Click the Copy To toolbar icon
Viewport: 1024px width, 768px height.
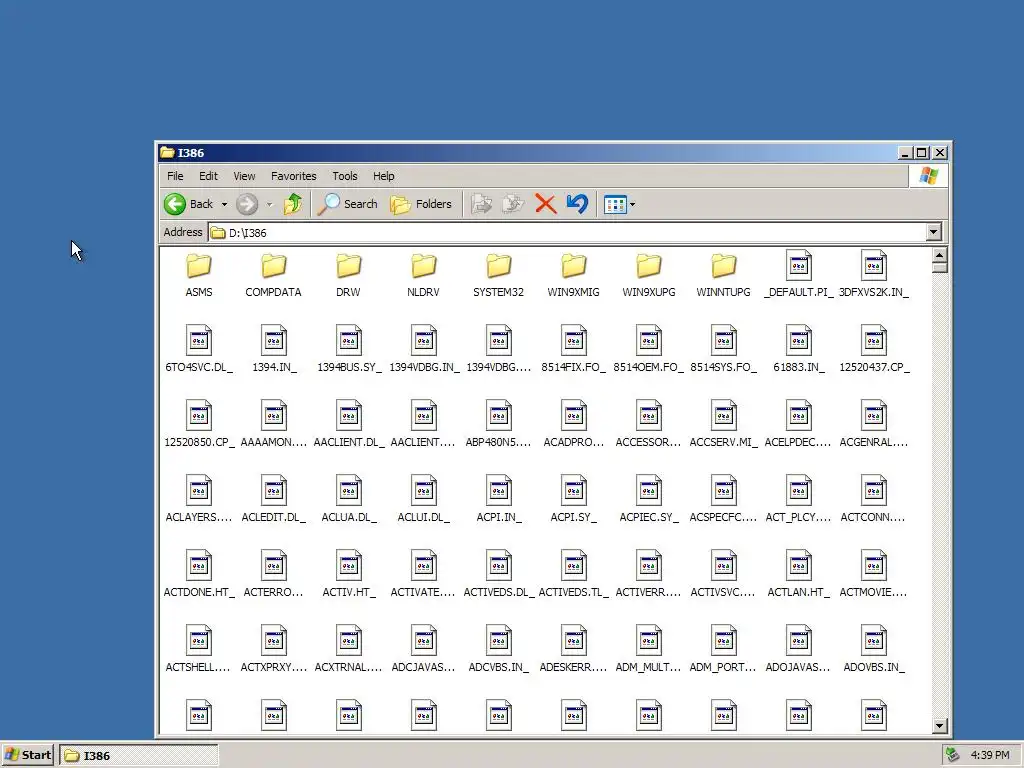(513, 204)
